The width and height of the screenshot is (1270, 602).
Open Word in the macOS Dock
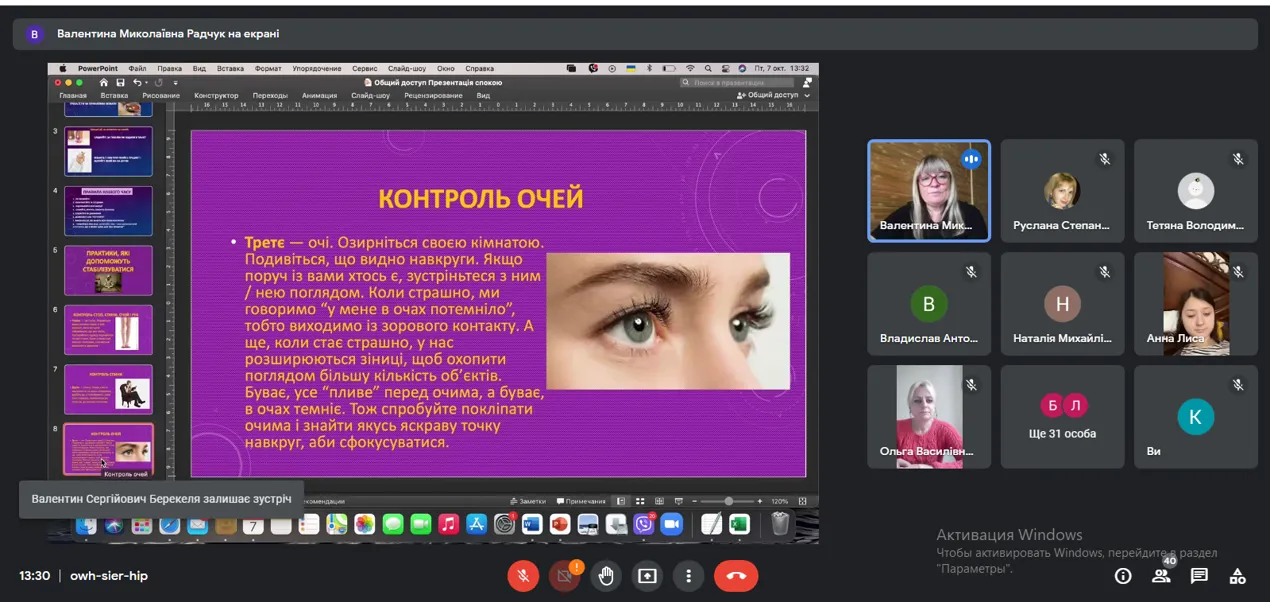[533, 524]
